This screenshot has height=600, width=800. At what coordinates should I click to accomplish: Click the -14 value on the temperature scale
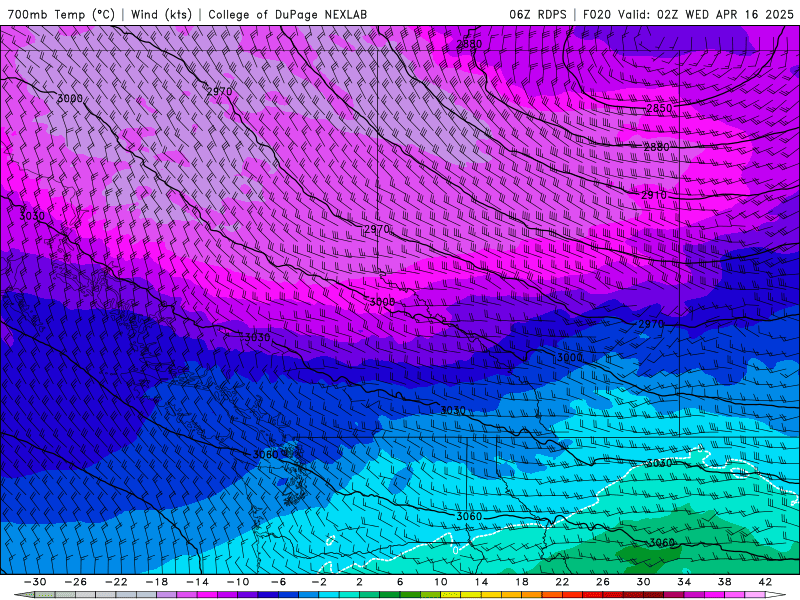click(x=197, y=582)
